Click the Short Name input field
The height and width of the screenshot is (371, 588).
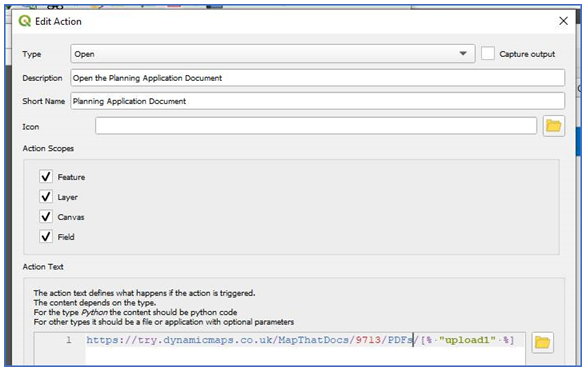coord(318,101)
